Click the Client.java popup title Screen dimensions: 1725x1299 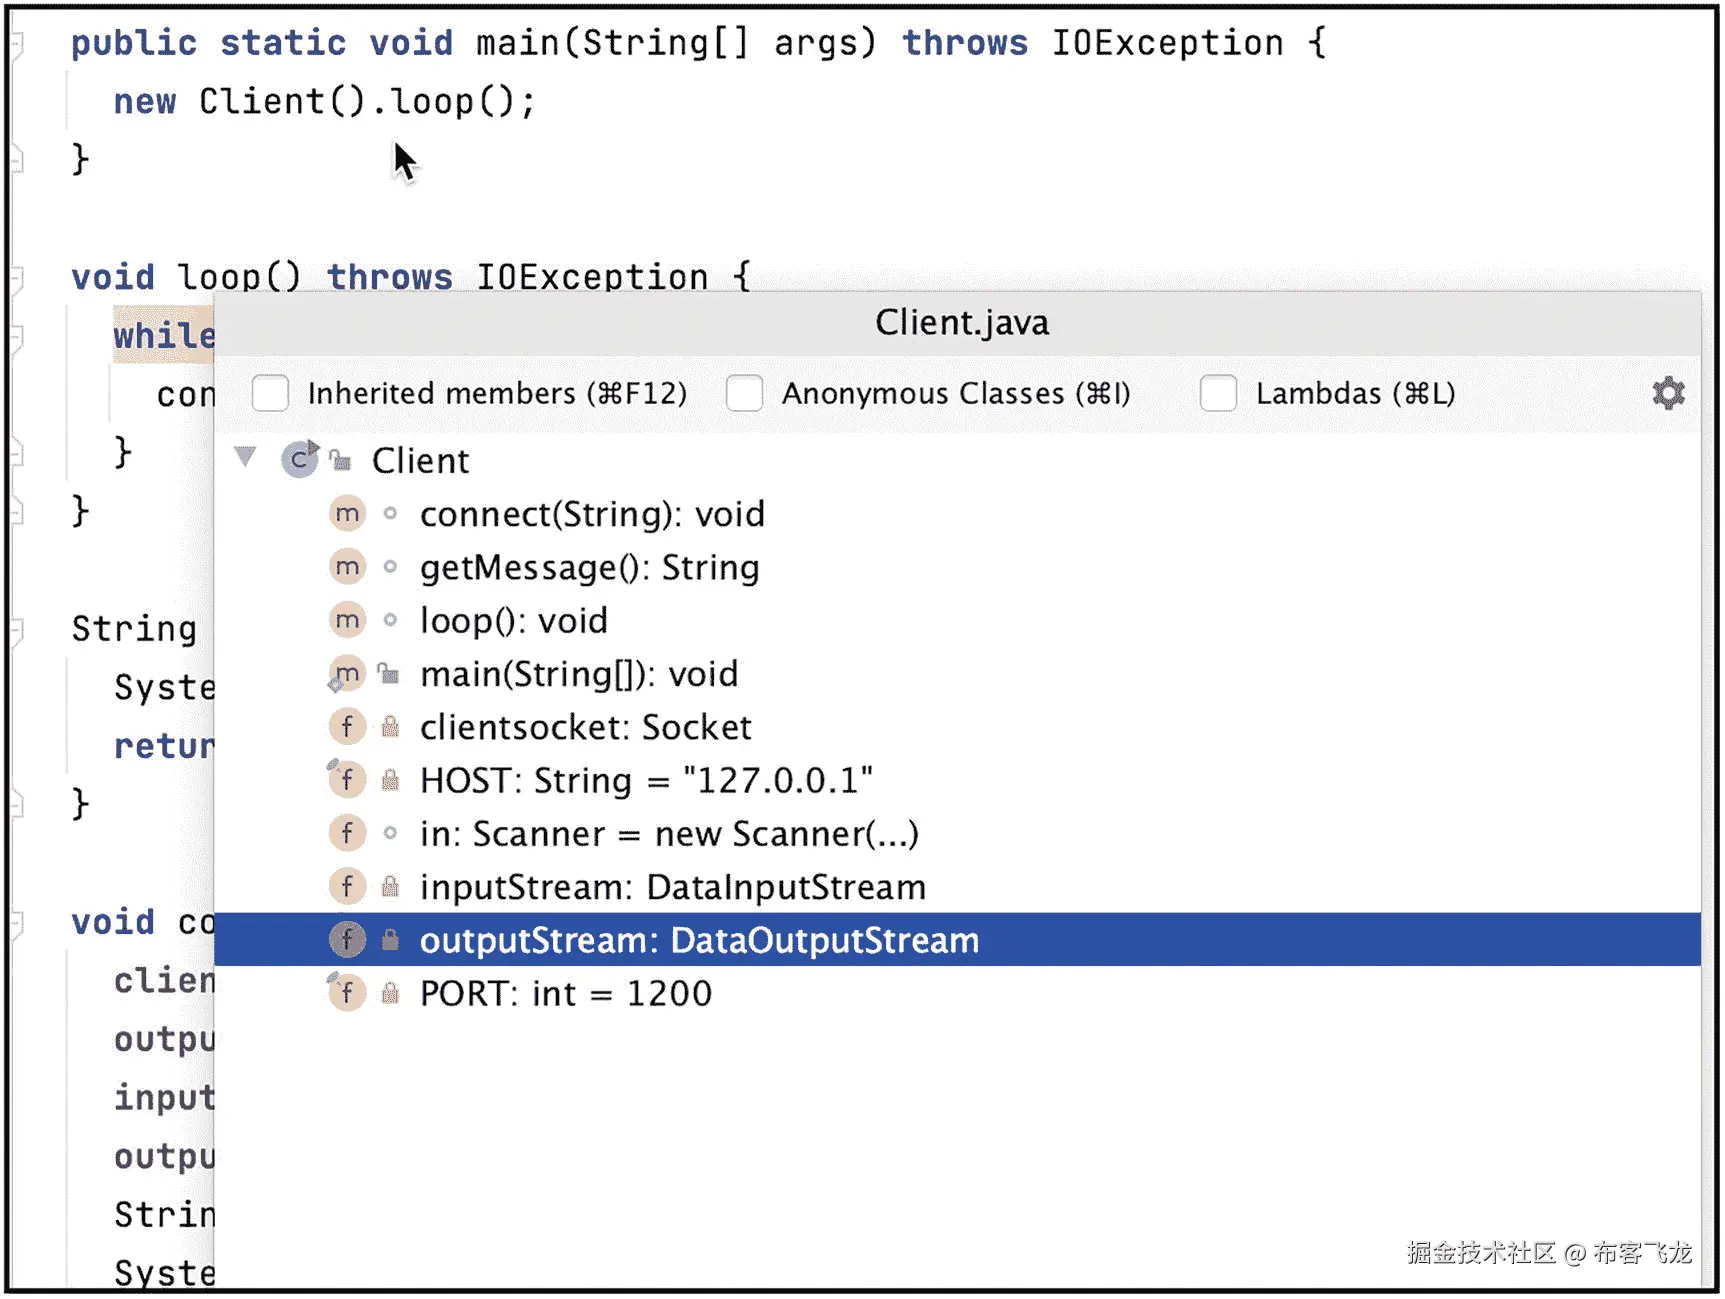(962, 322)
